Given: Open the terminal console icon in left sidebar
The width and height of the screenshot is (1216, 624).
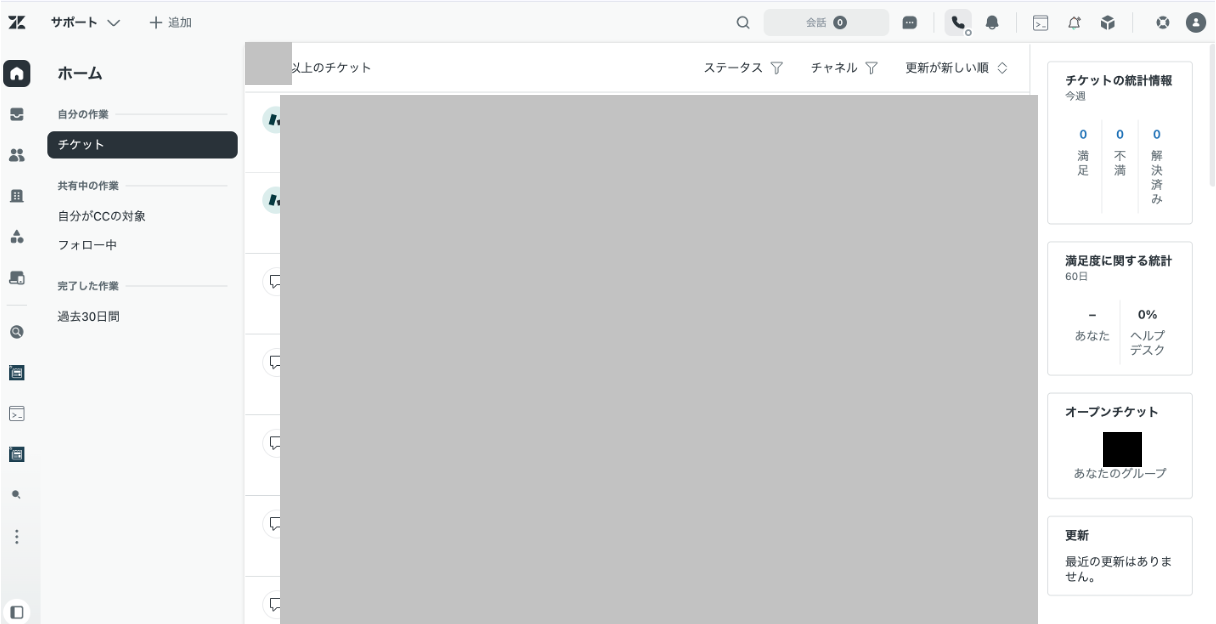Looking at the screenshot, I should pos(17,413).
